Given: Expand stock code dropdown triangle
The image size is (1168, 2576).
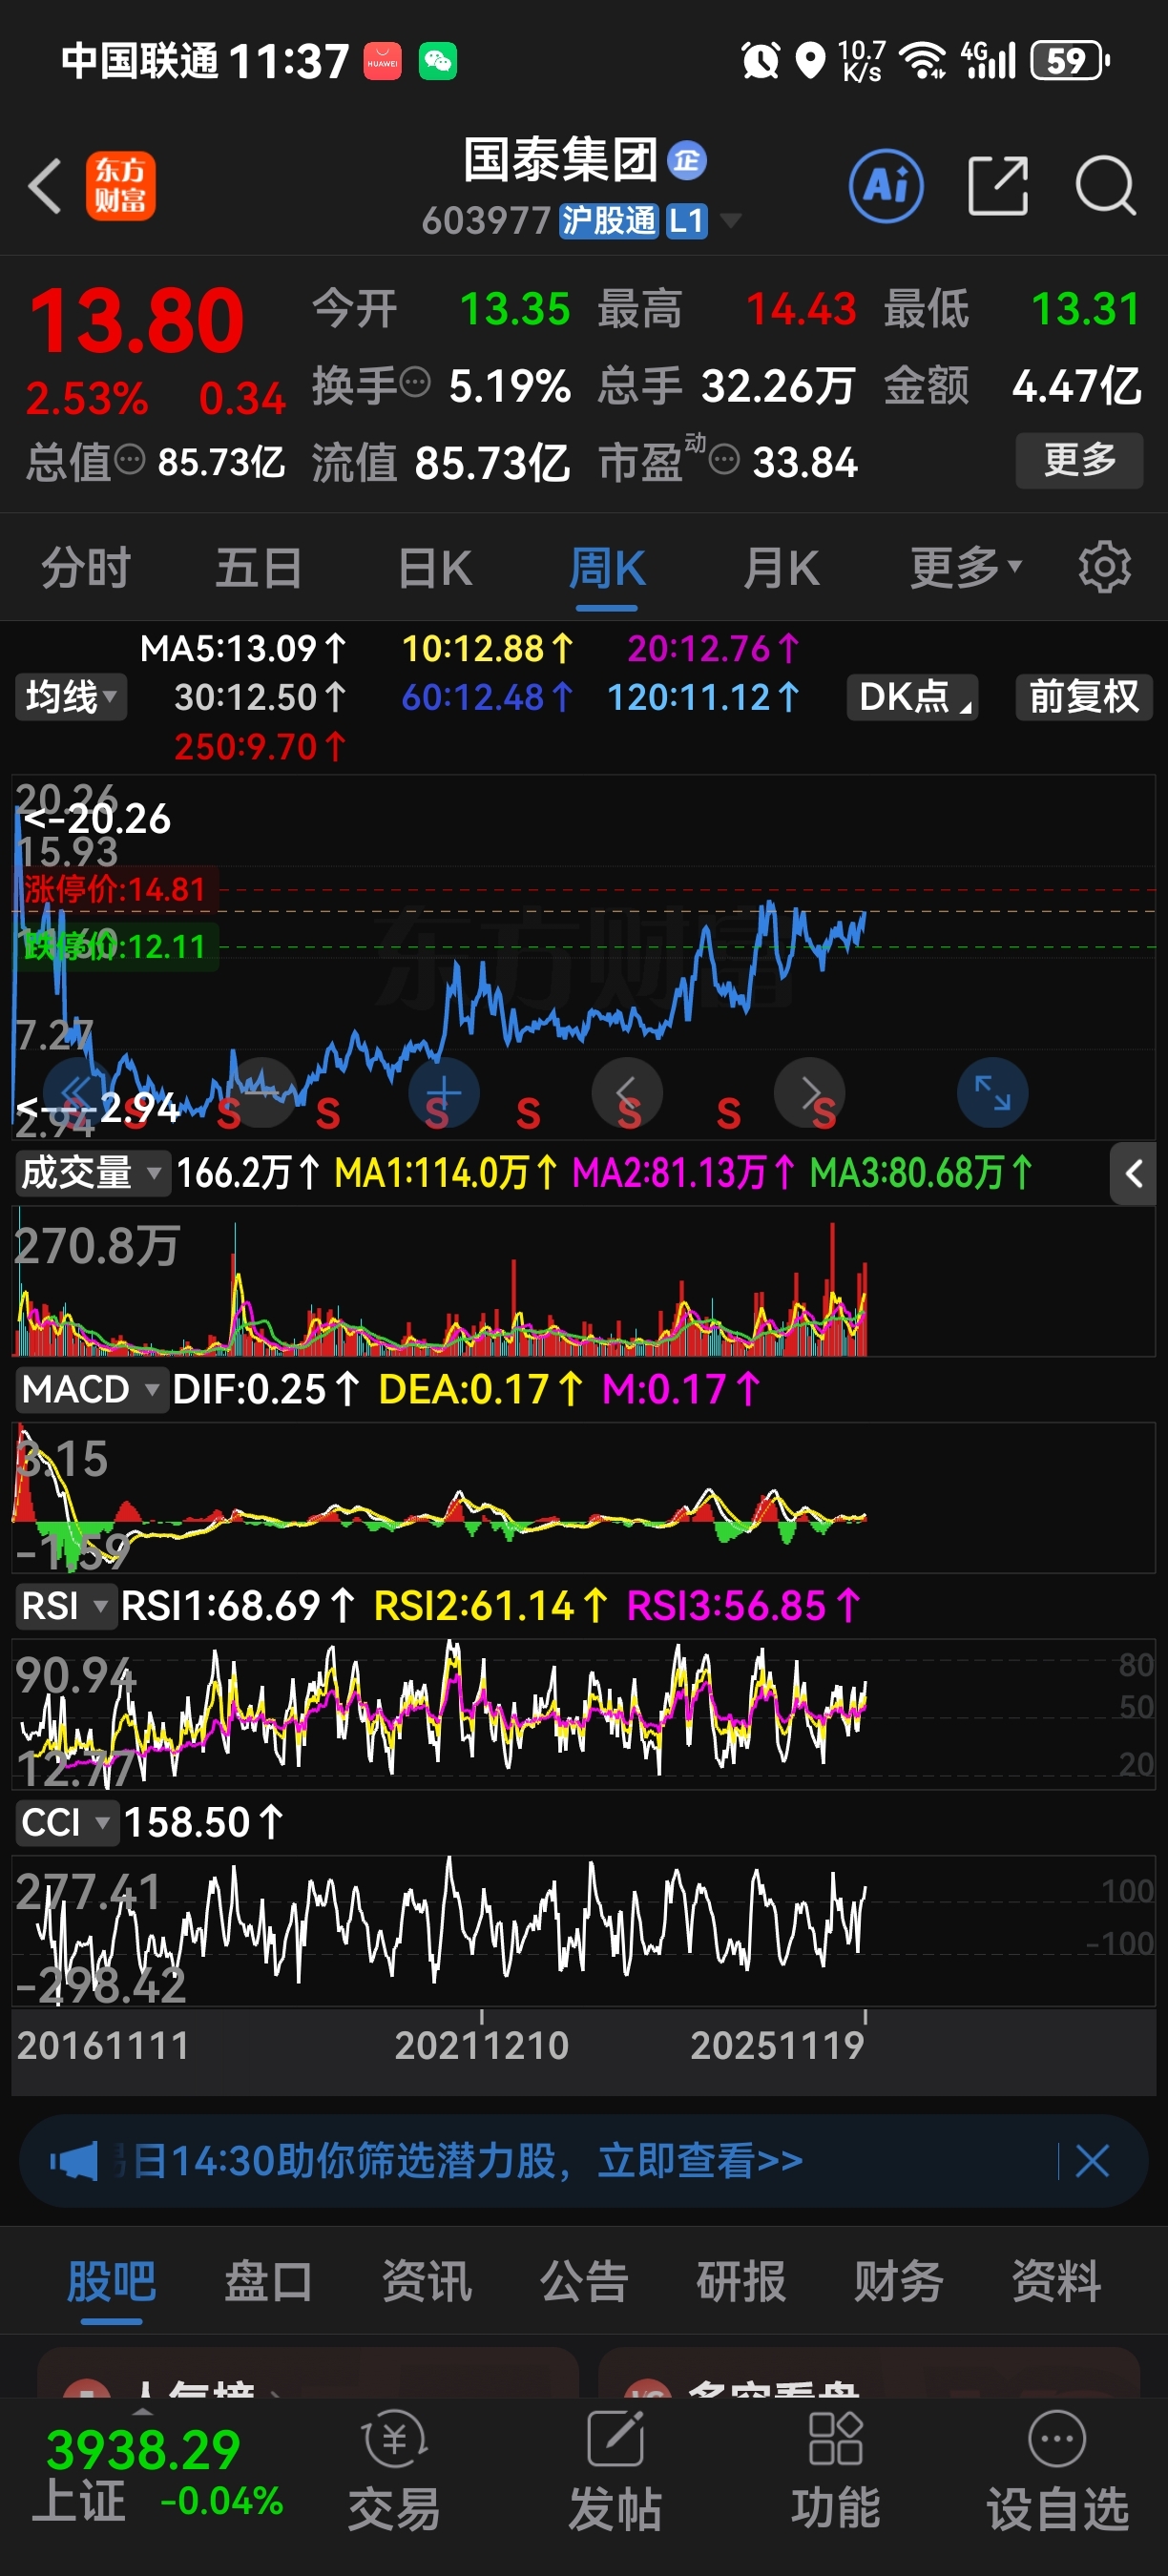Looking at the screenshot, I should coord(731,220).
